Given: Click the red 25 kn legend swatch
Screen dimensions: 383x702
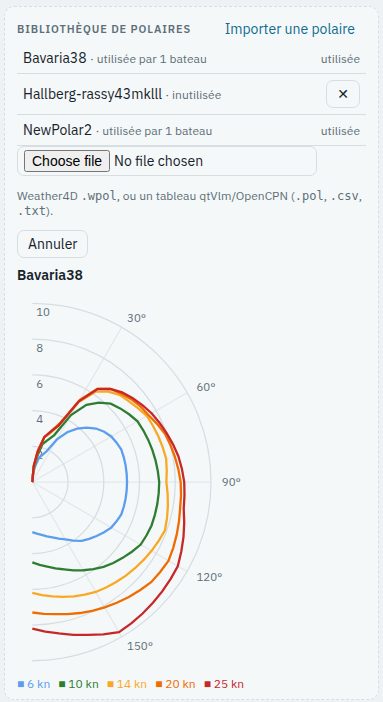Looking at the screenshot, I should coord(207,684).
